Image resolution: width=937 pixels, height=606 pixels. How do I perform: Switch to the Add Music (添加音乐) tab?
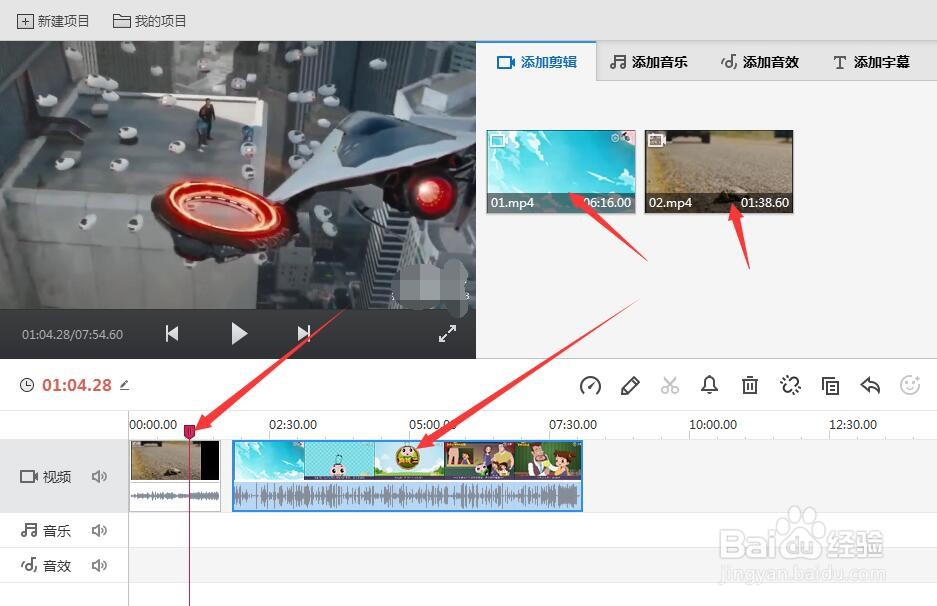coord(648,62)
